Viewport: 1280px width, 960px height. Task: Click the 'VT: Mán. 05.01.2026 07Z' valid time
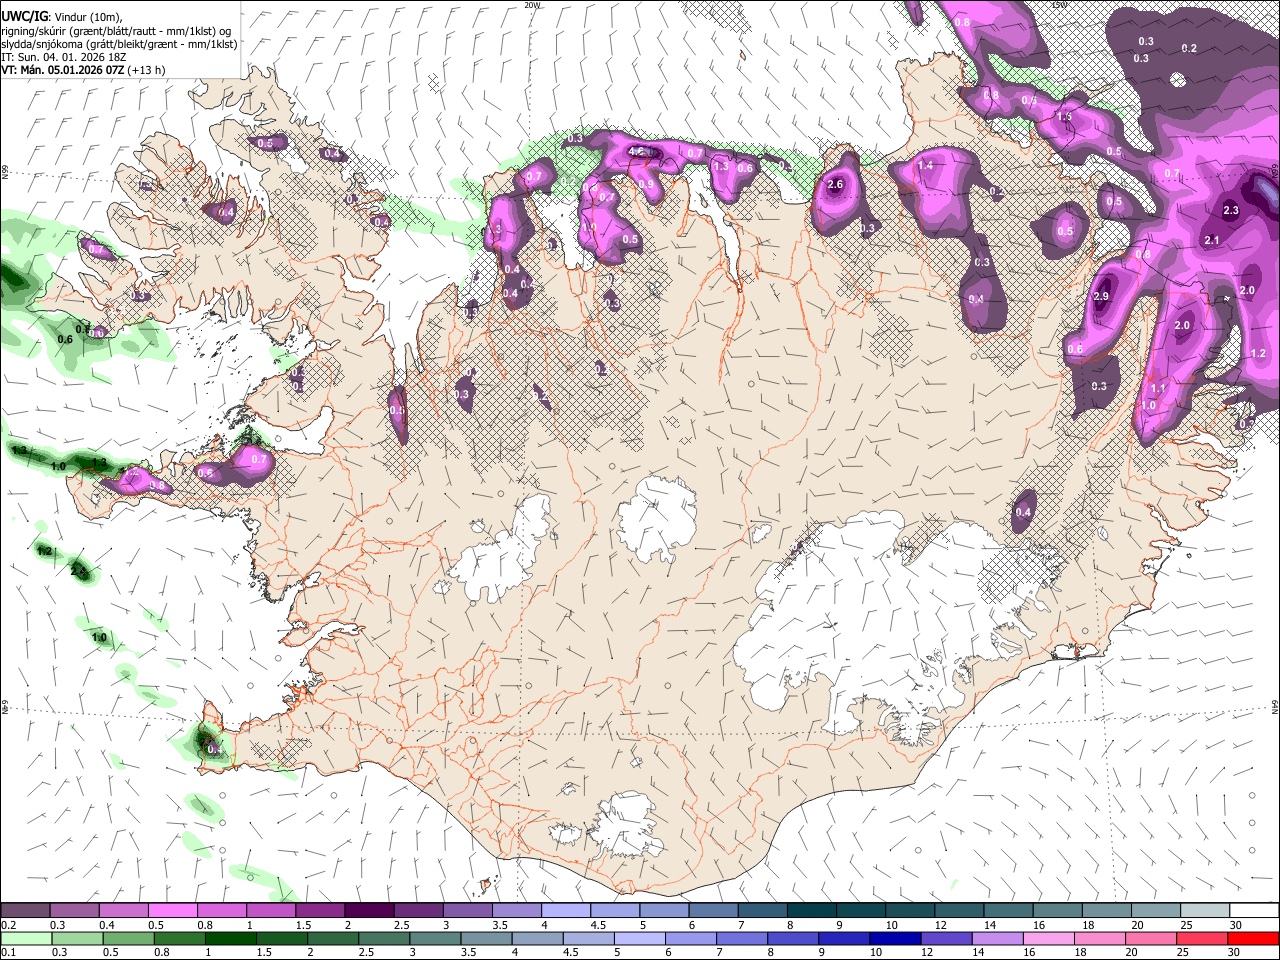tap(63, 70)
